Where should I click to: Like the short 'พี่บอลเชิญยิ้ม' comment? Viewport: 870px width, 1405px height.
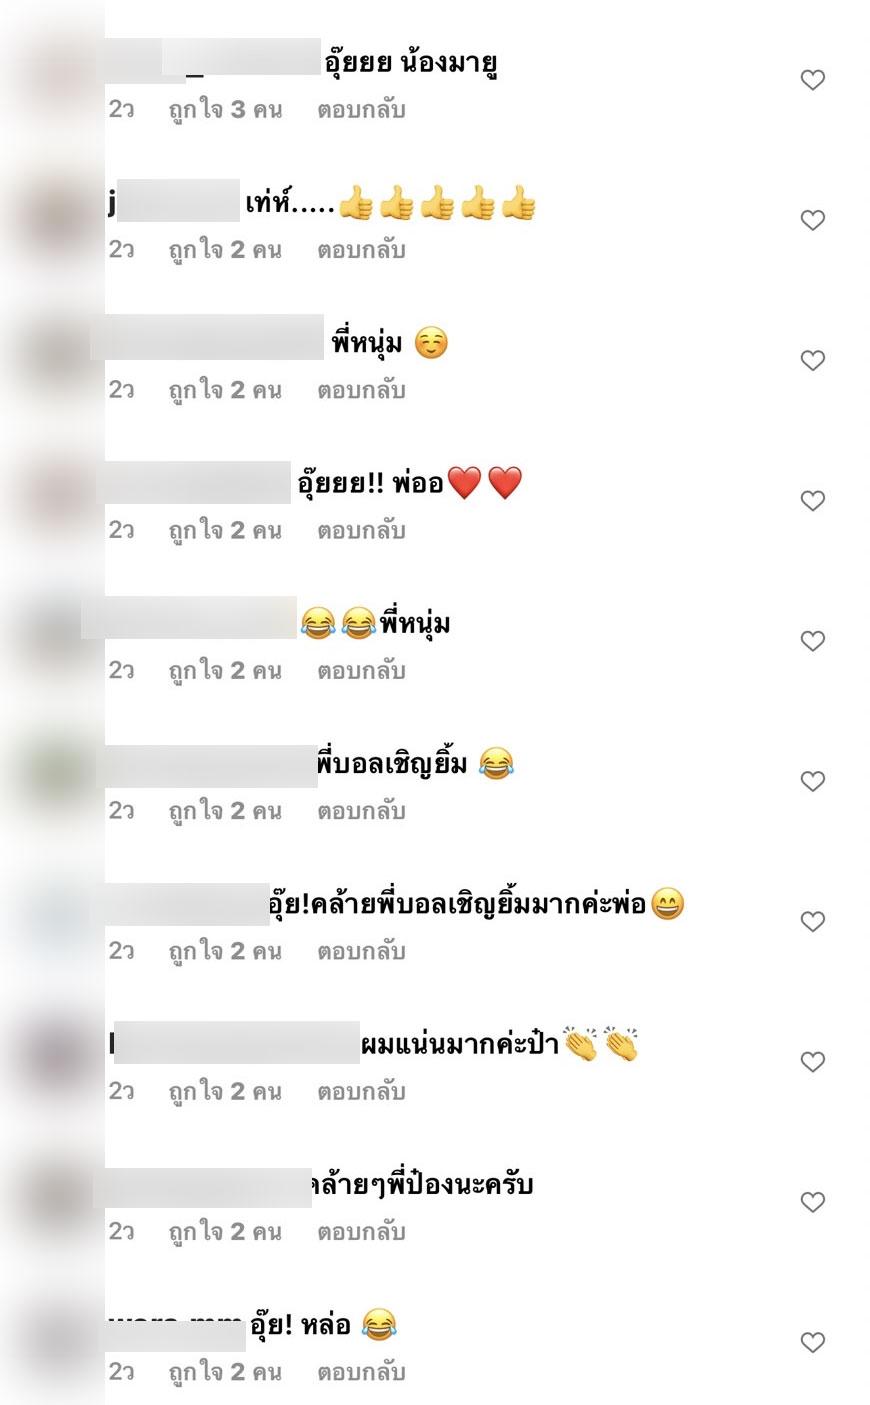(813, 781)
